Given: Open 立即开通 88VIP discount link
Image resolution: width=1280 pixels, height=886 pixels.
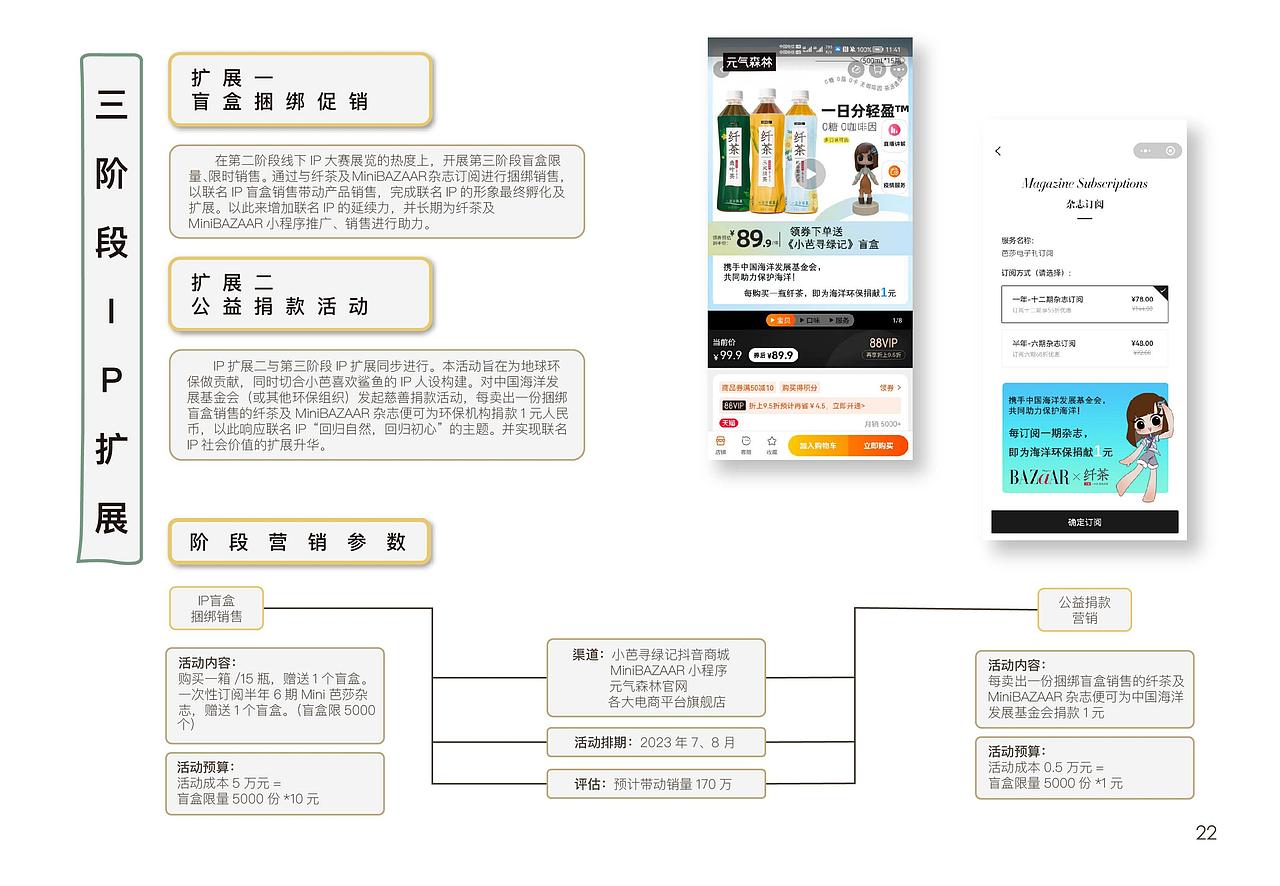Looking at the screenshot, I should [x=849, y=406].
